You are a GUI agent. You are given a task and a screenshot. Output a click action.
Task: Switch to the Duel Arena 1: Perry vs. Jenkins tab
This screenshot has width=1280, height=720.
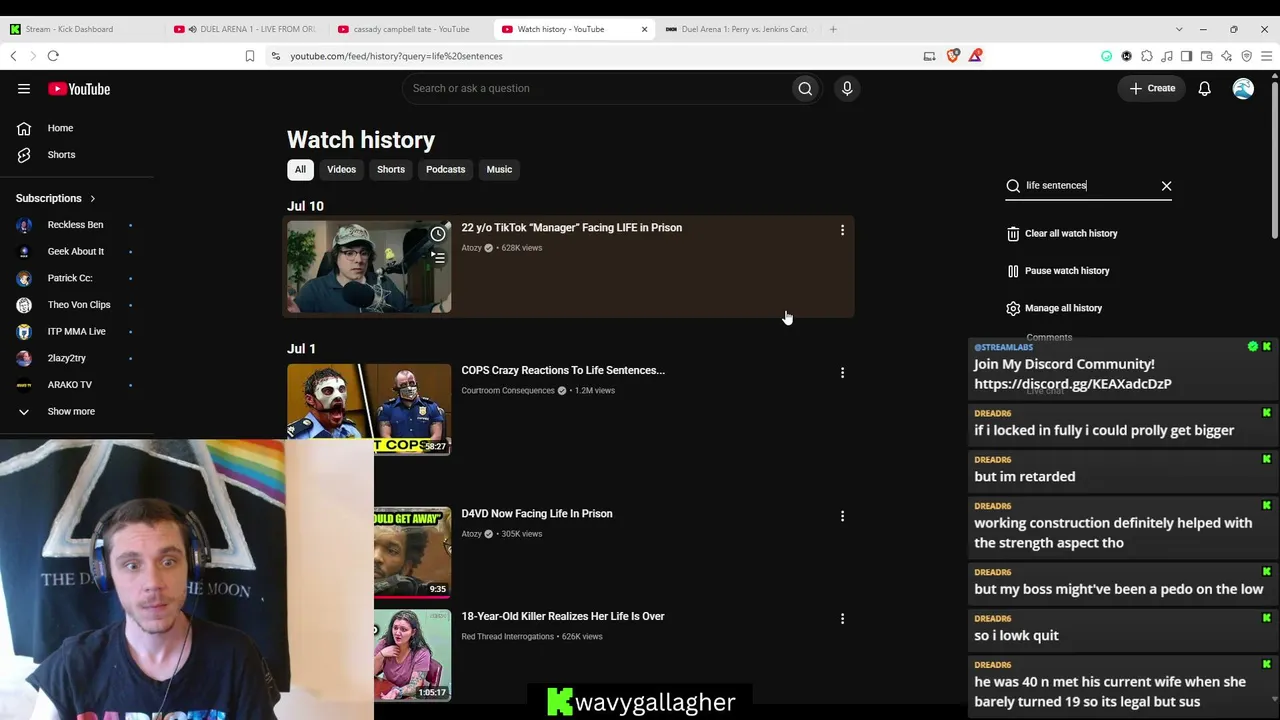click(x=737, y=29)
